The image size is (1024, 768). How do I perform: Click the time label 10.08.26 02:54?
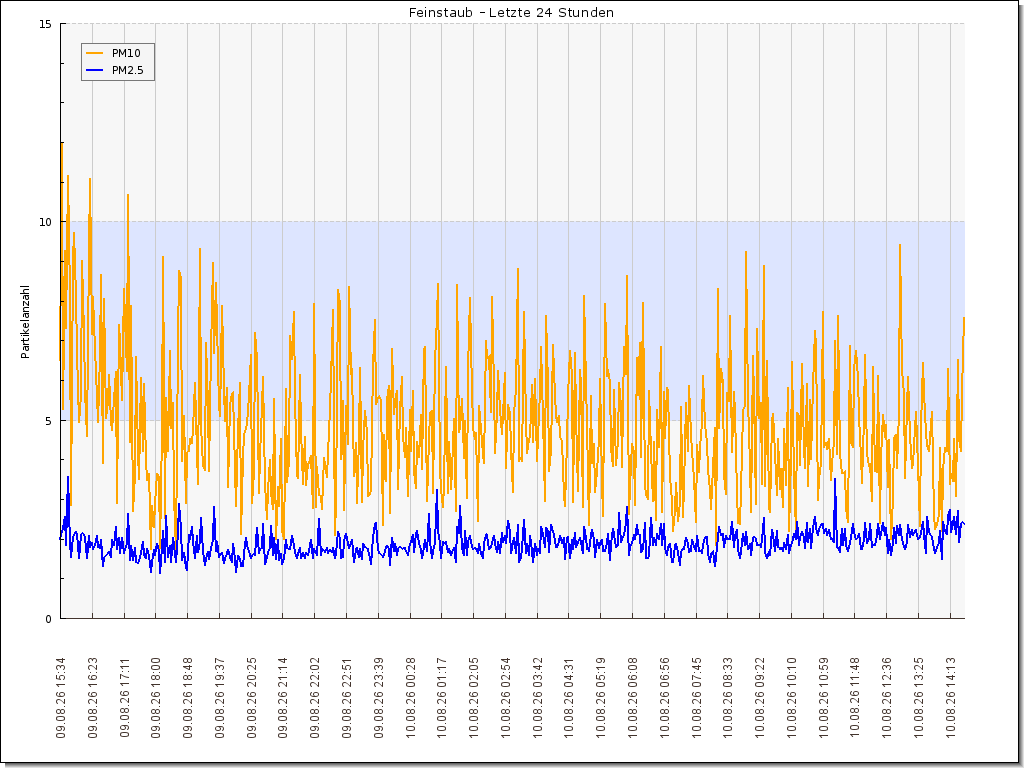(x=506, y=697)
